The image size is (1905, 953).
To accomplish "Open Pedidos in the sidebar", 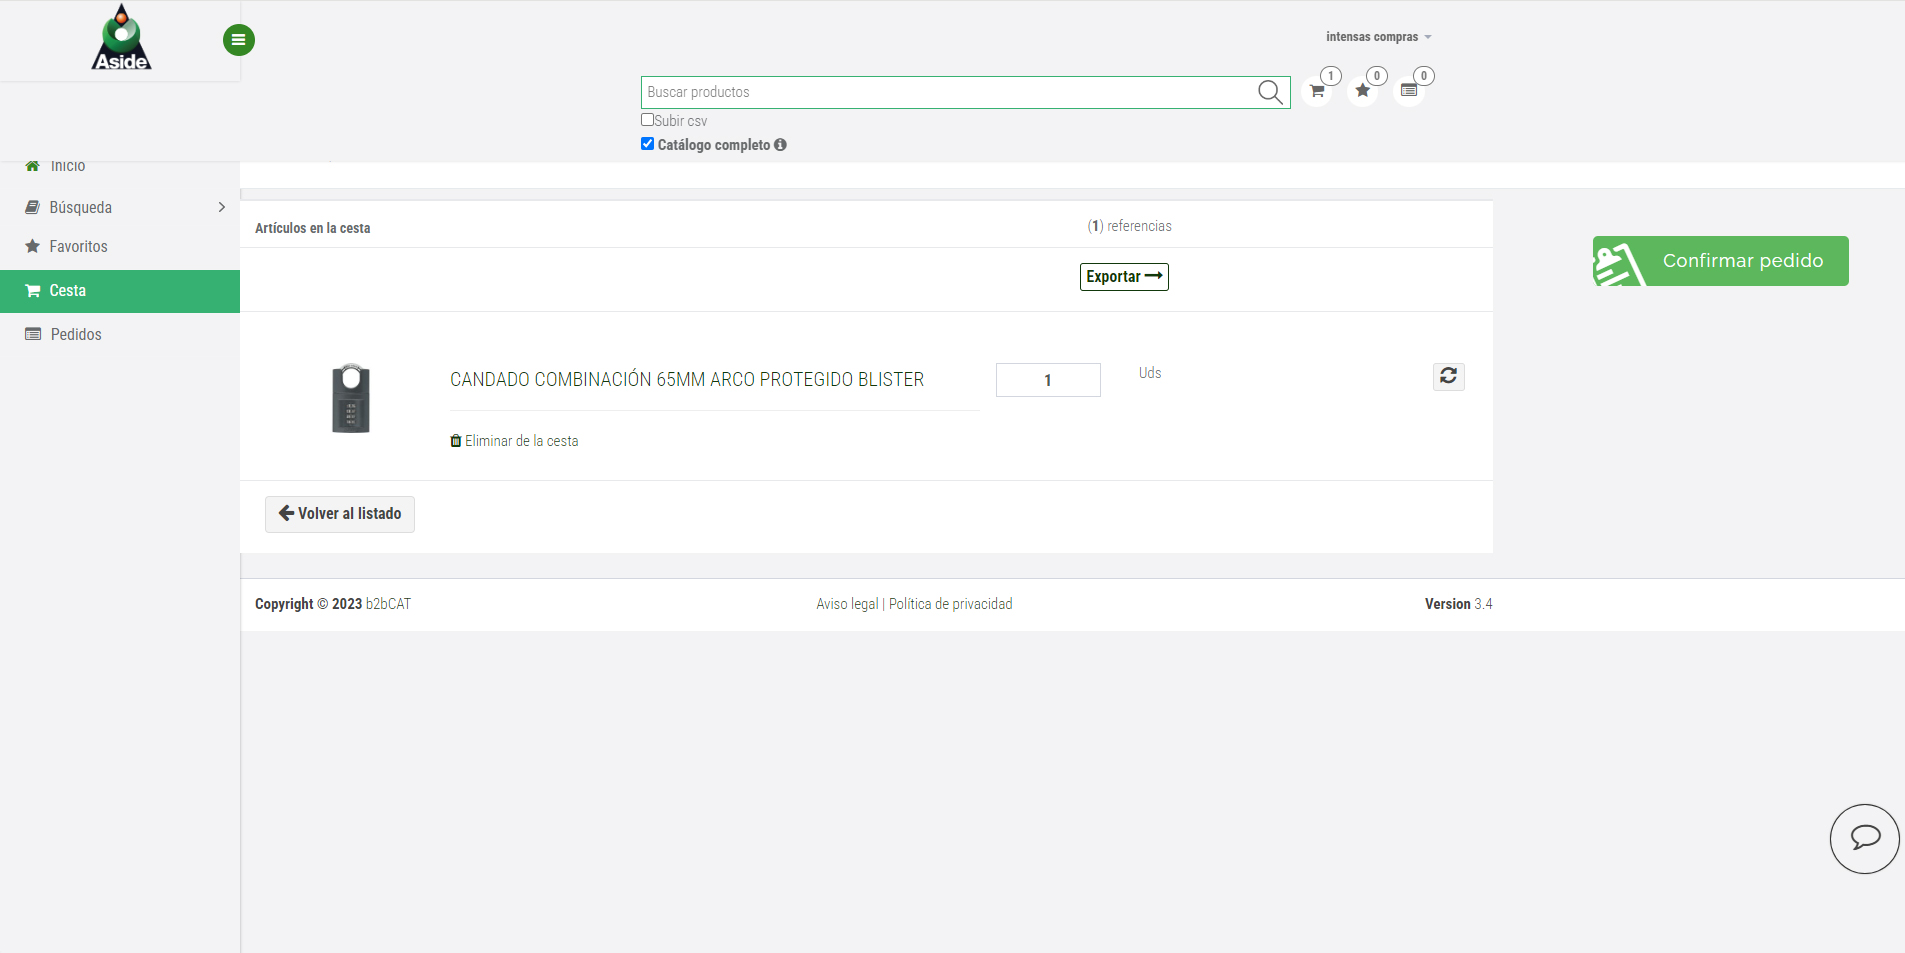I will pyautogui.click(x=76, y=334).
